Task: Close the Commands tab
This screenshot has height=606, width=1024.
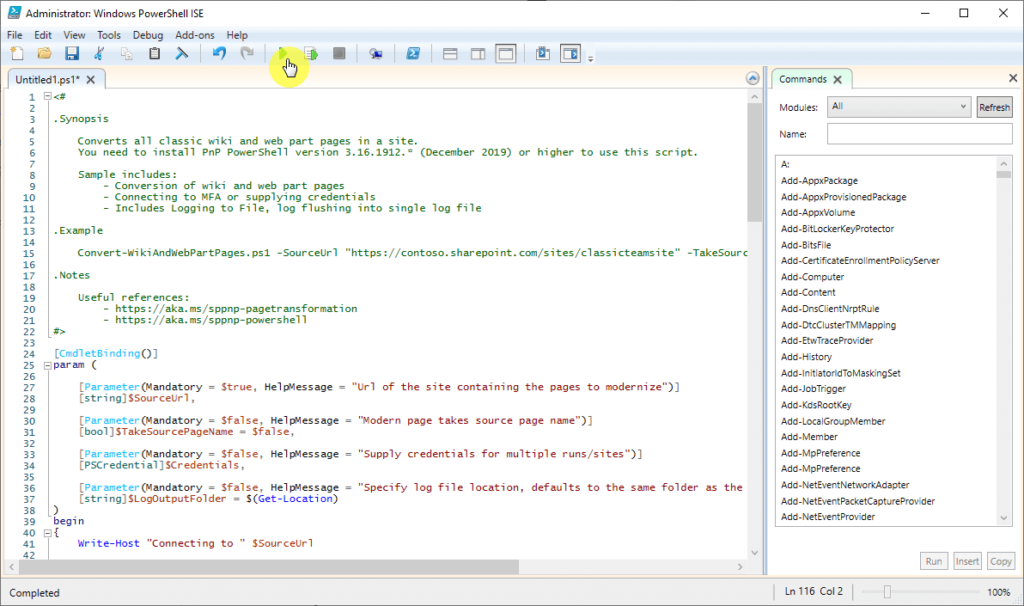Action: pos(837,79)
